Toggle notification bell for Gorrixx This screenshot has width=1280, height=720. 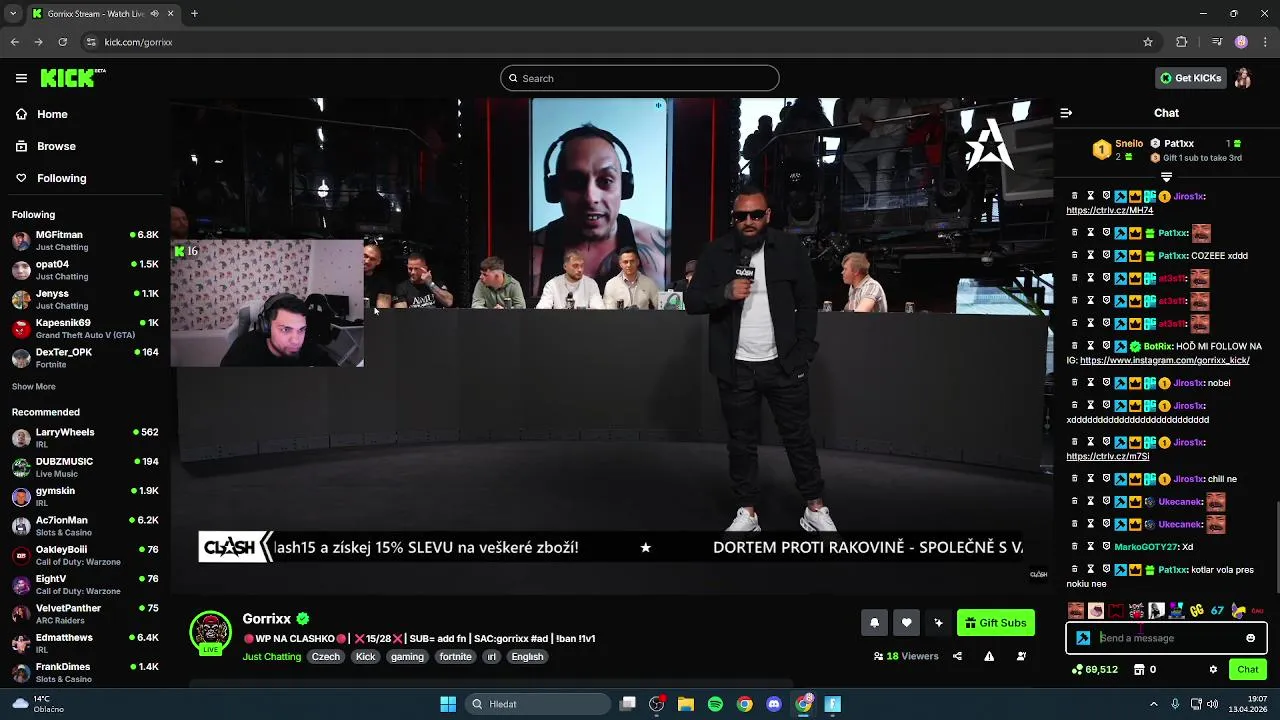(x=874, y=623)
